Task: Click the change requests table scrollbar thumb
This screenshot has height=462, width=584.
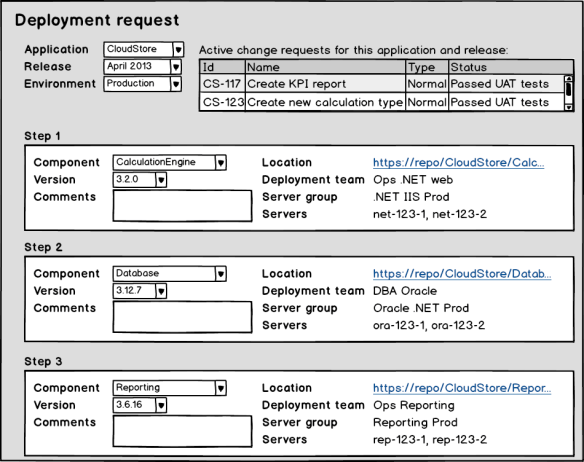Action: [x=568, y=90]
